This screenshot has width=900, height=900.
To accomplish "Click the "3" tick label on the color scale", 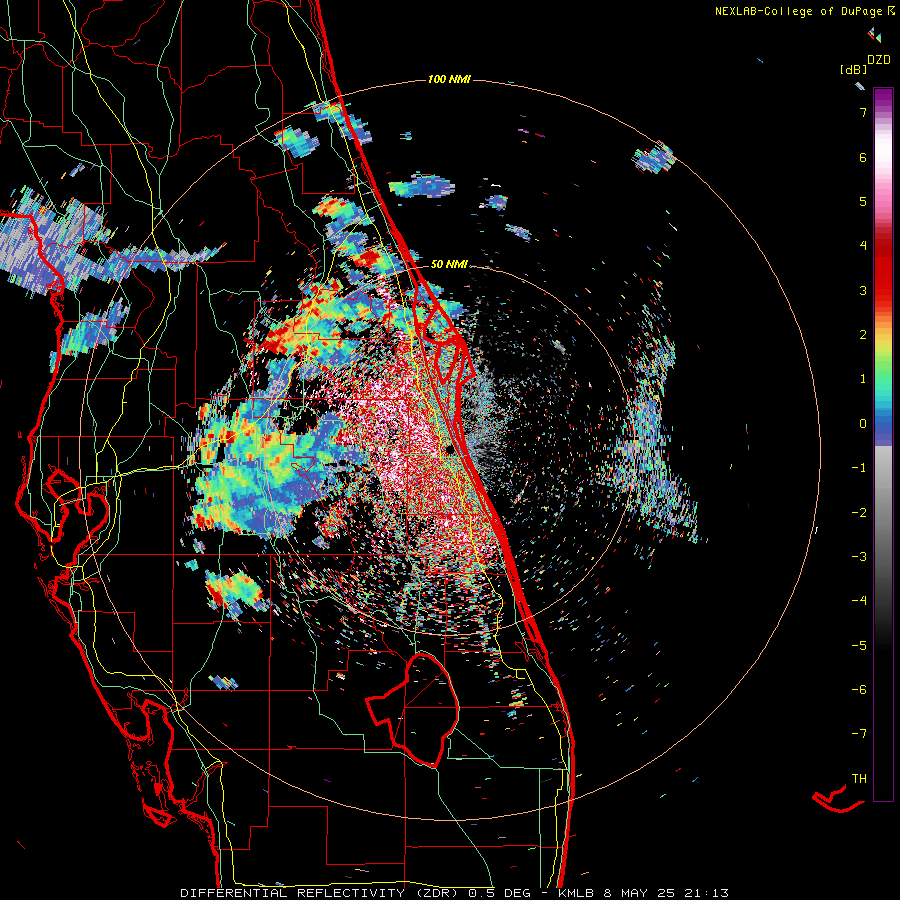I will 863,290.
